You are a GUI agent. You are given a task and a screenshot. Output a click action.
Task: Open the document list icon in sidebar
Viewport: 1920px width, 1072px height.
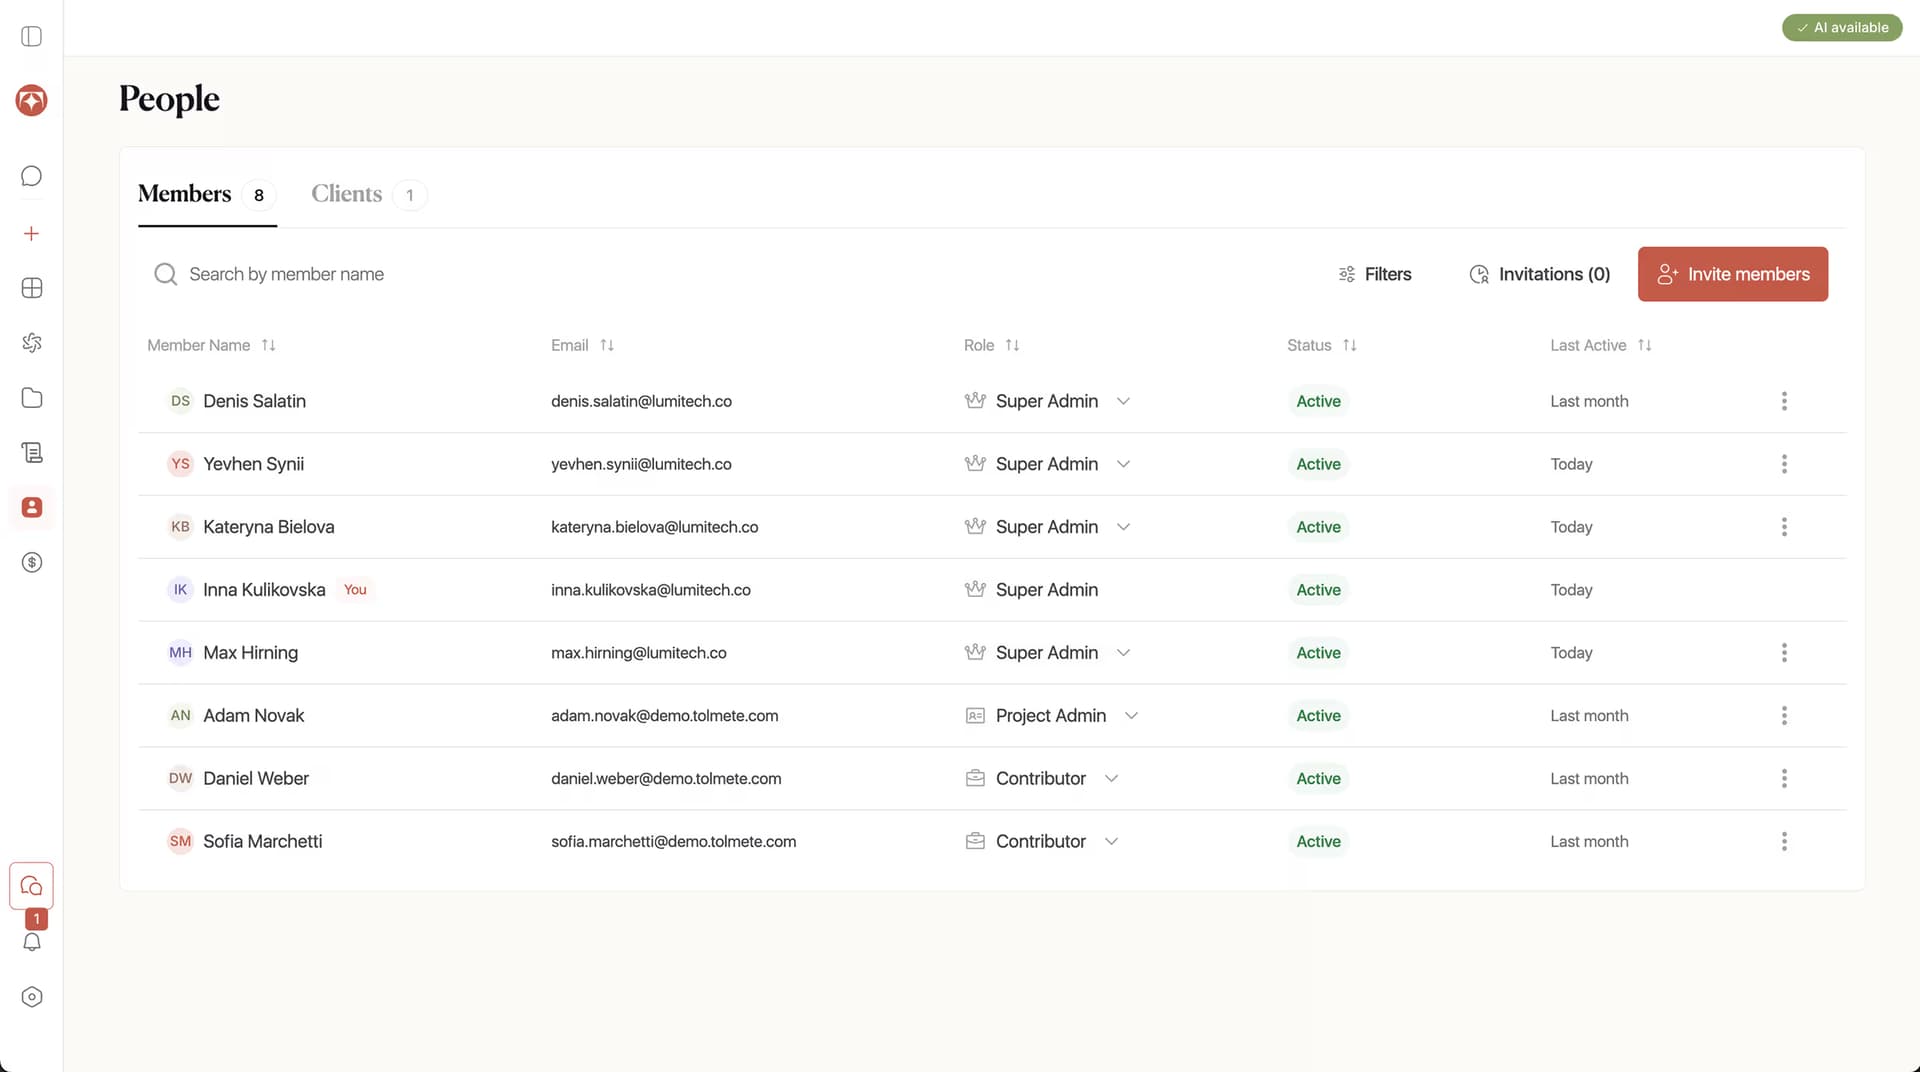(32, 453)
